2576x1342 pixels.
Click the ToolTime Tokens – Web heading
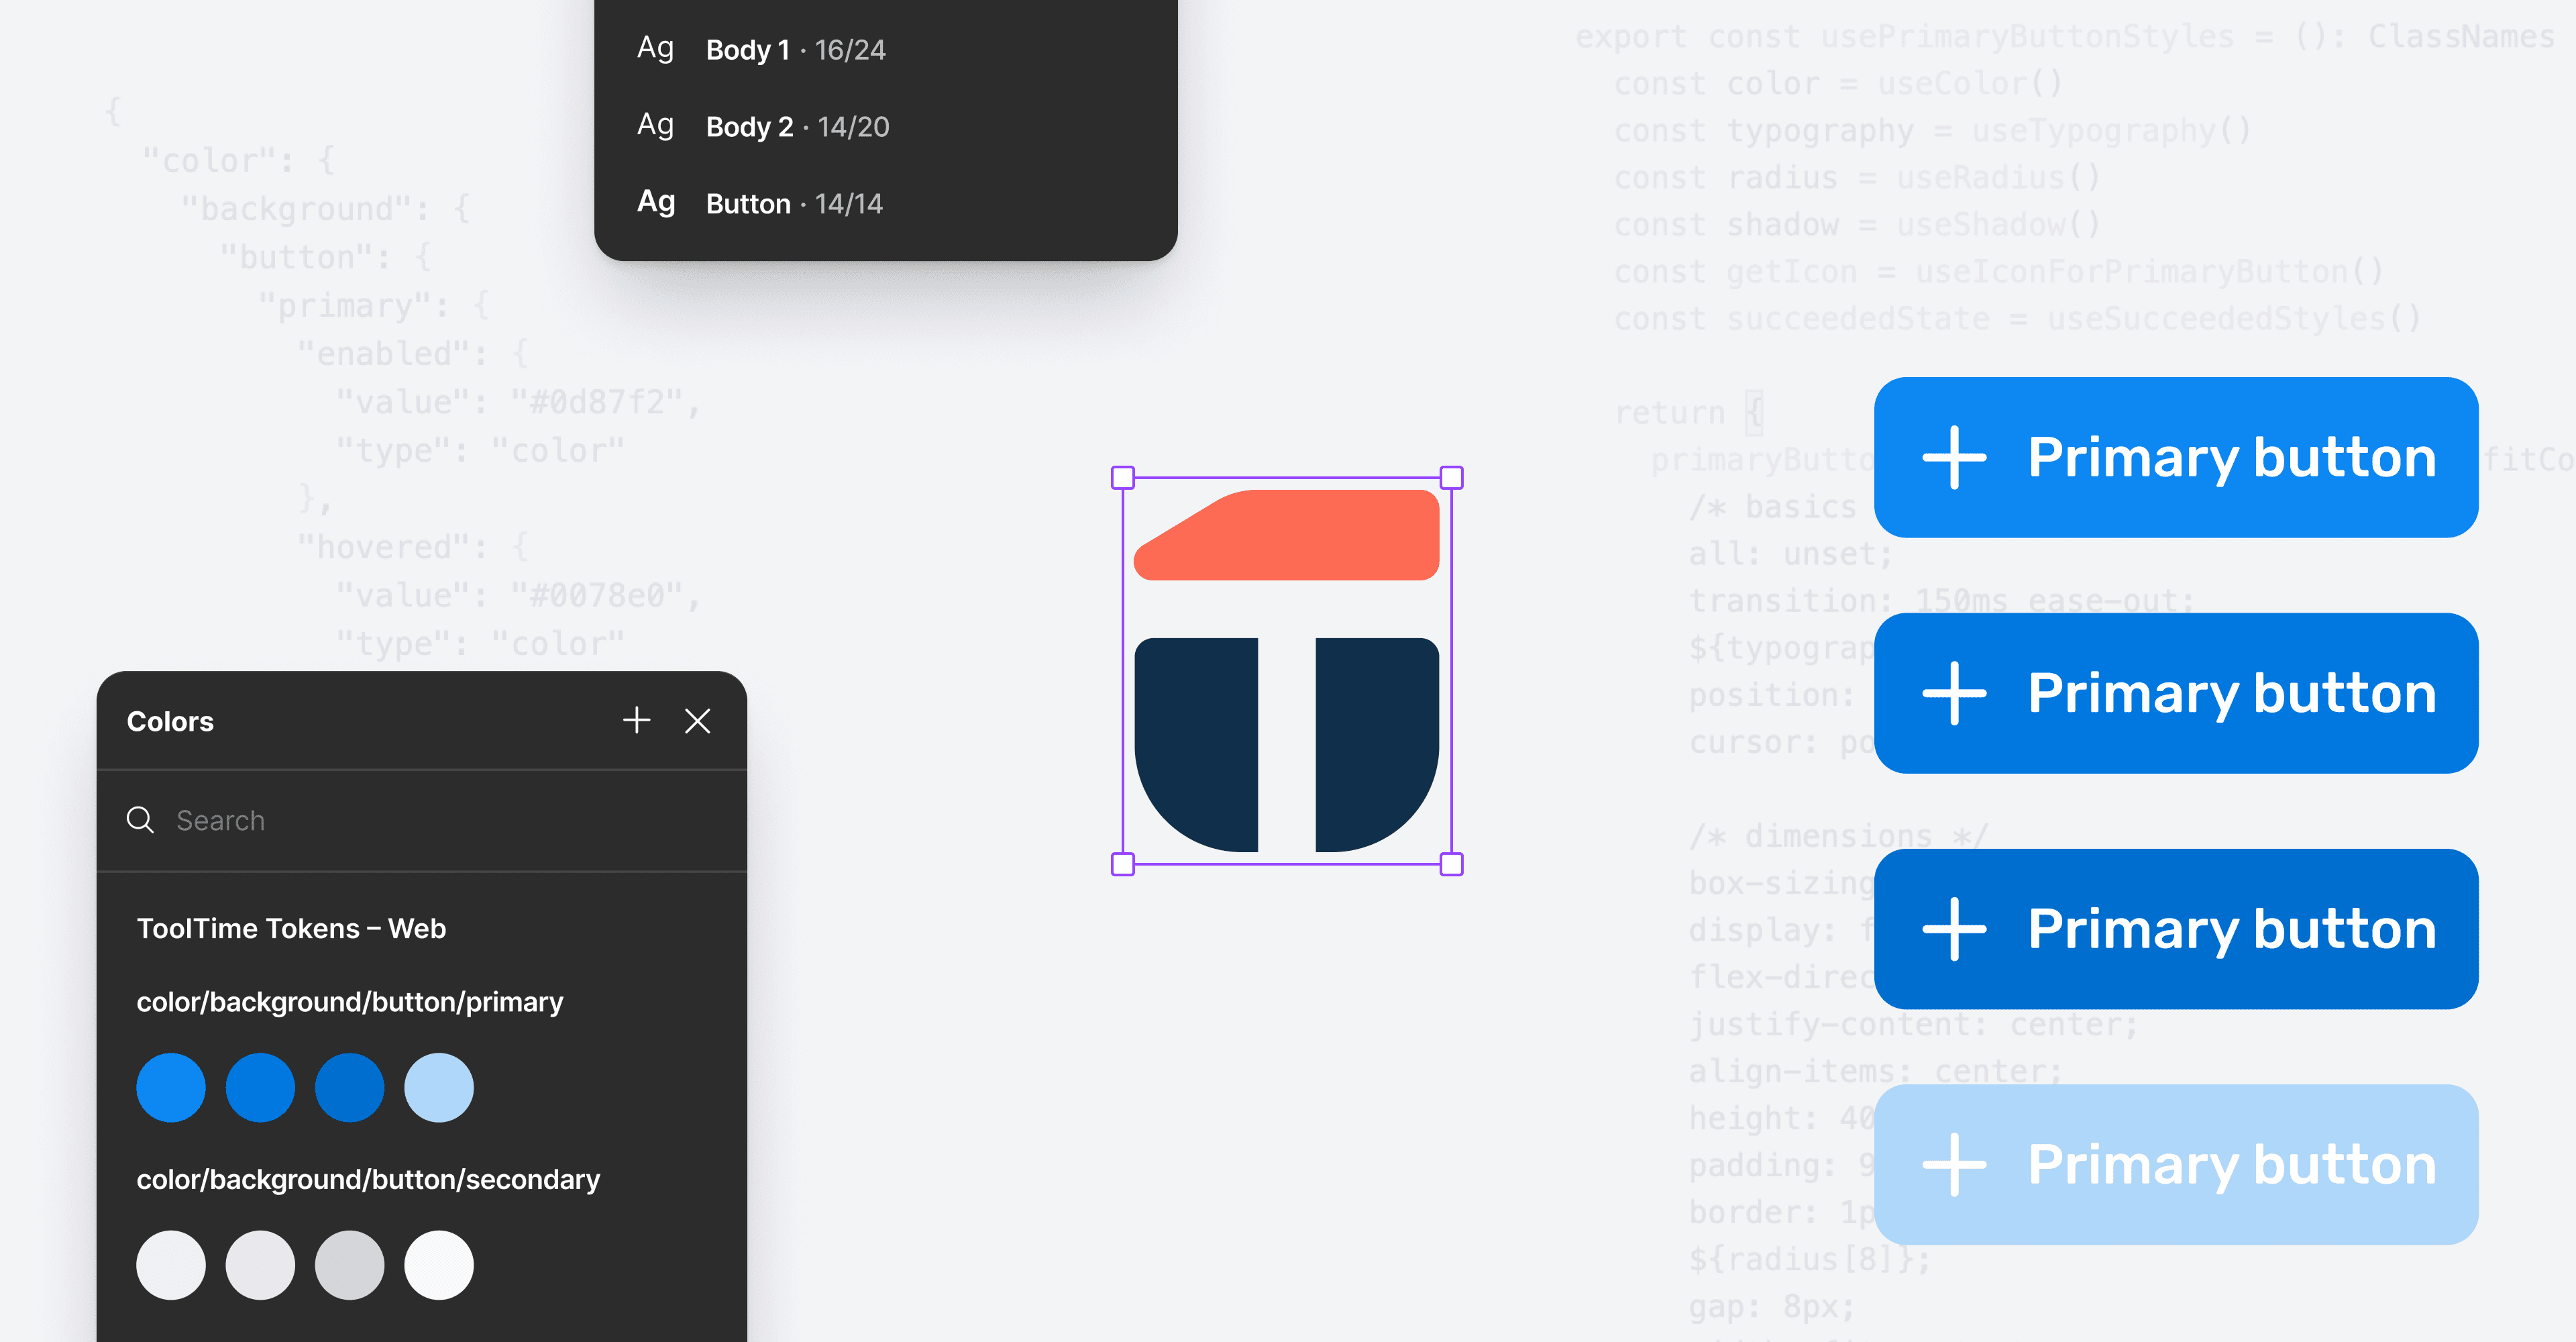coord(291,927)
